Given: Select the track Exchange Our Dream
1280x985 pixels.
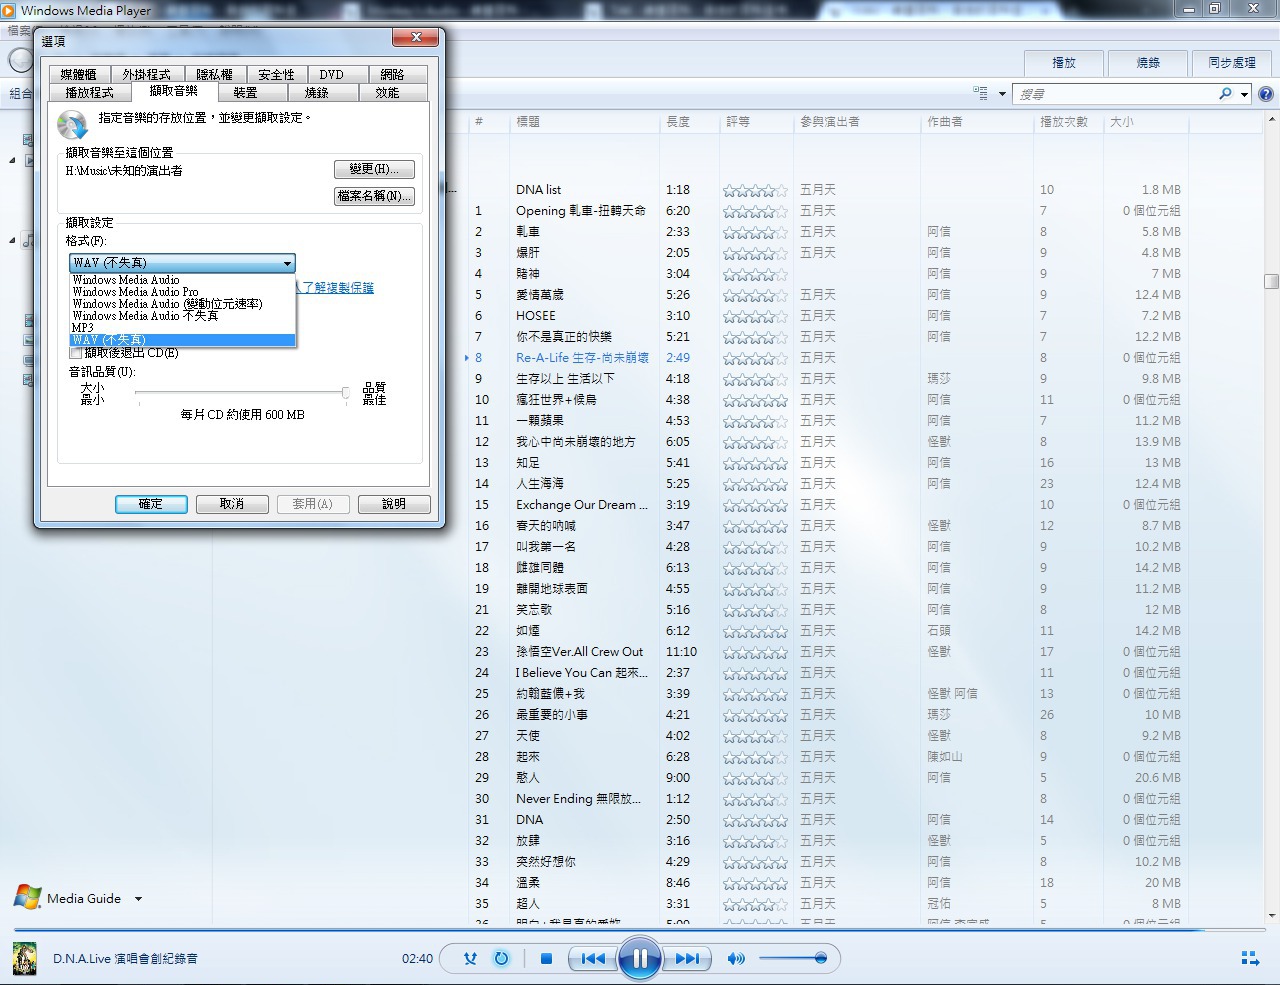Looking at the screenshot, I should [582, 504].
